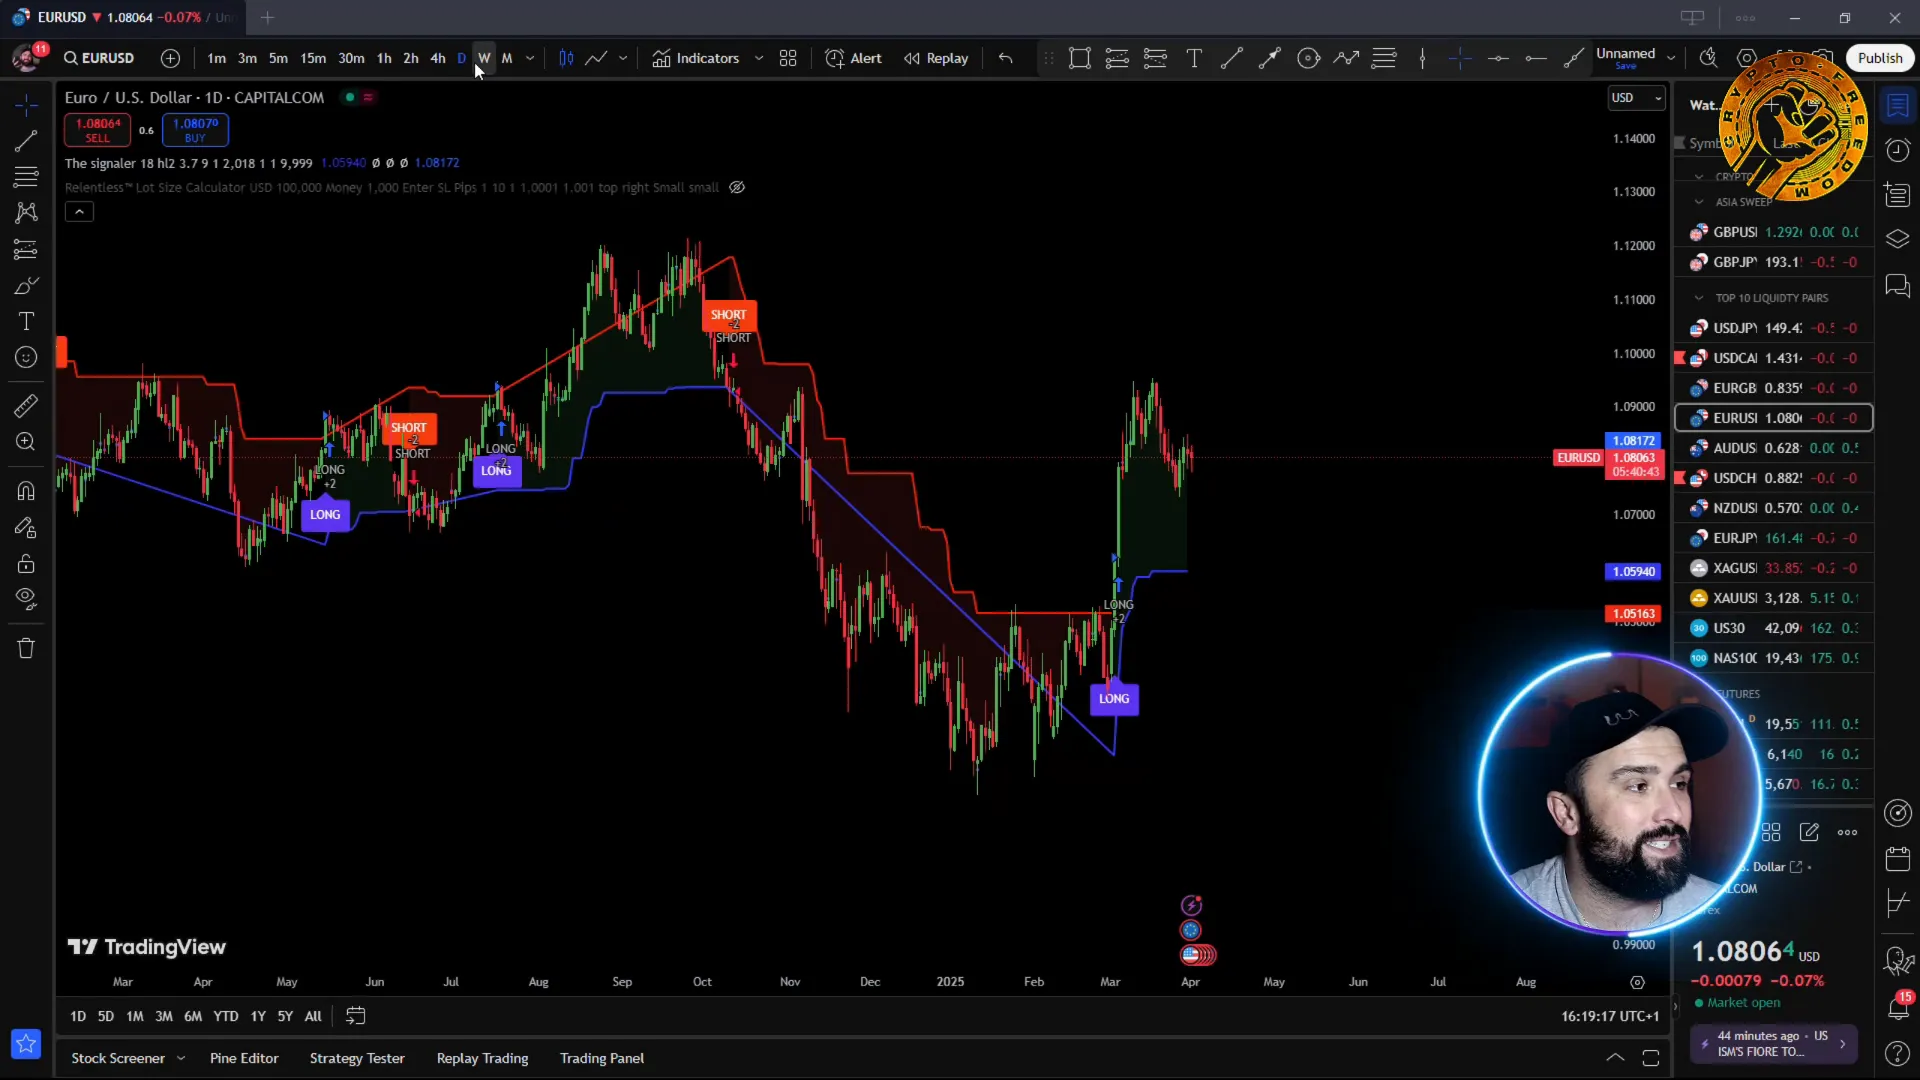
Task: Click the 1.08070 BUY button
Action: [195, 130]
